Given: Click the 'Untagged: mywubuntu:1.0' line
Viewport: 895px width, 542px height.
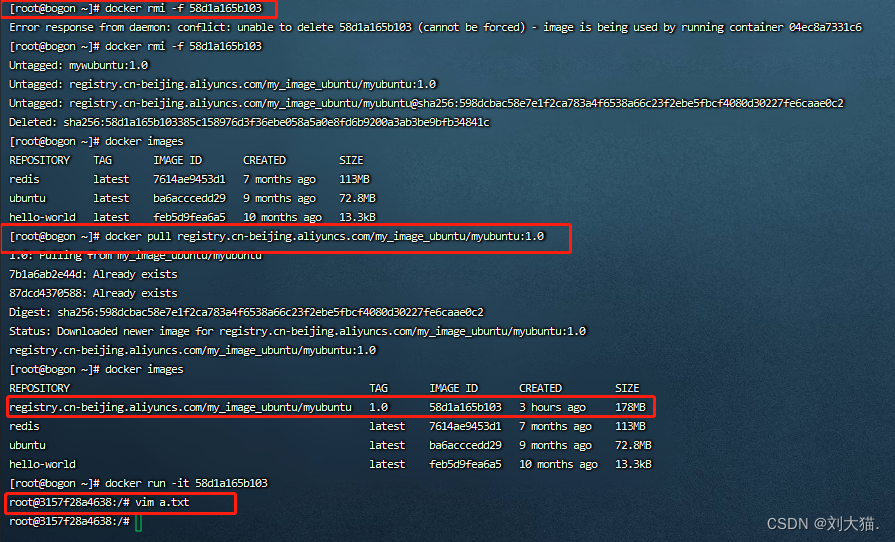Looking at the screenshot, I should tap(78, 65).
